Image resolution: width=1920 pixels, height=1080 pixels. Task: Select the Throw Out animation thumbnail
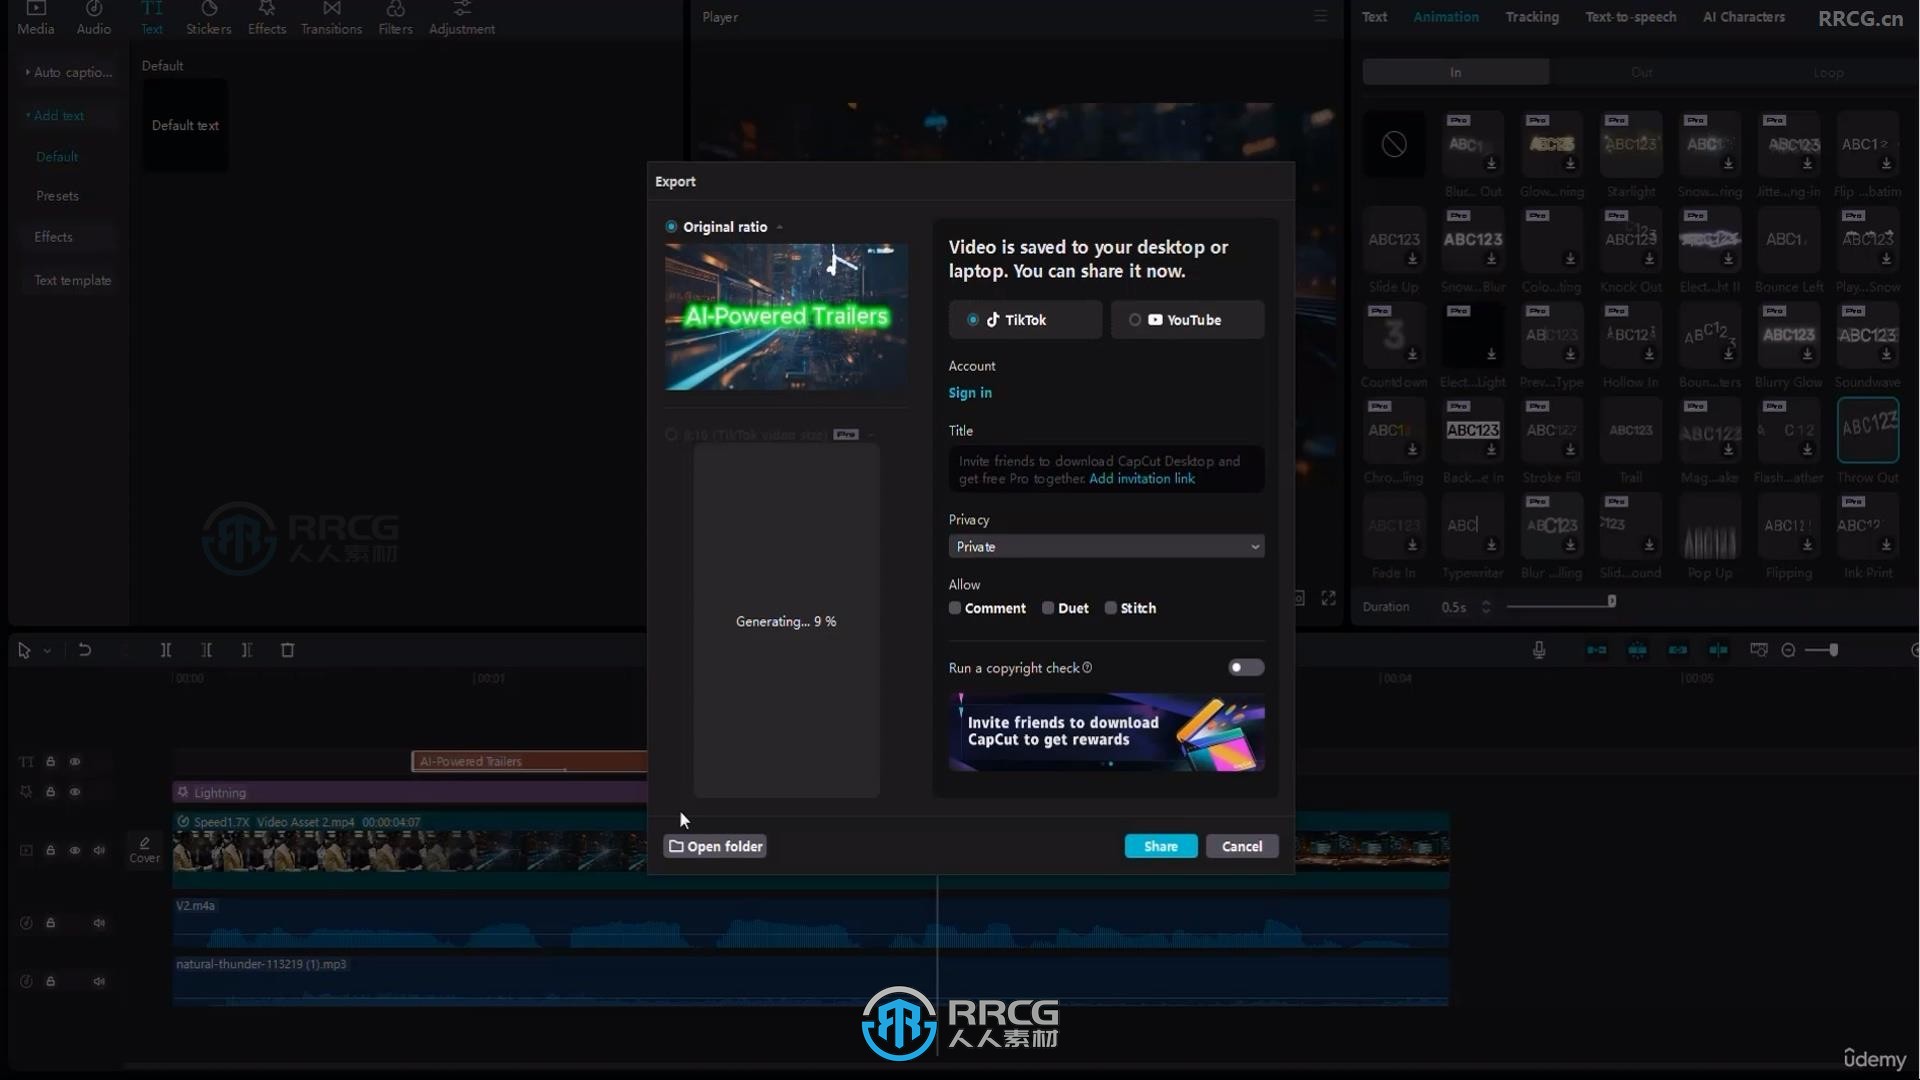(x=1867, y=431)
